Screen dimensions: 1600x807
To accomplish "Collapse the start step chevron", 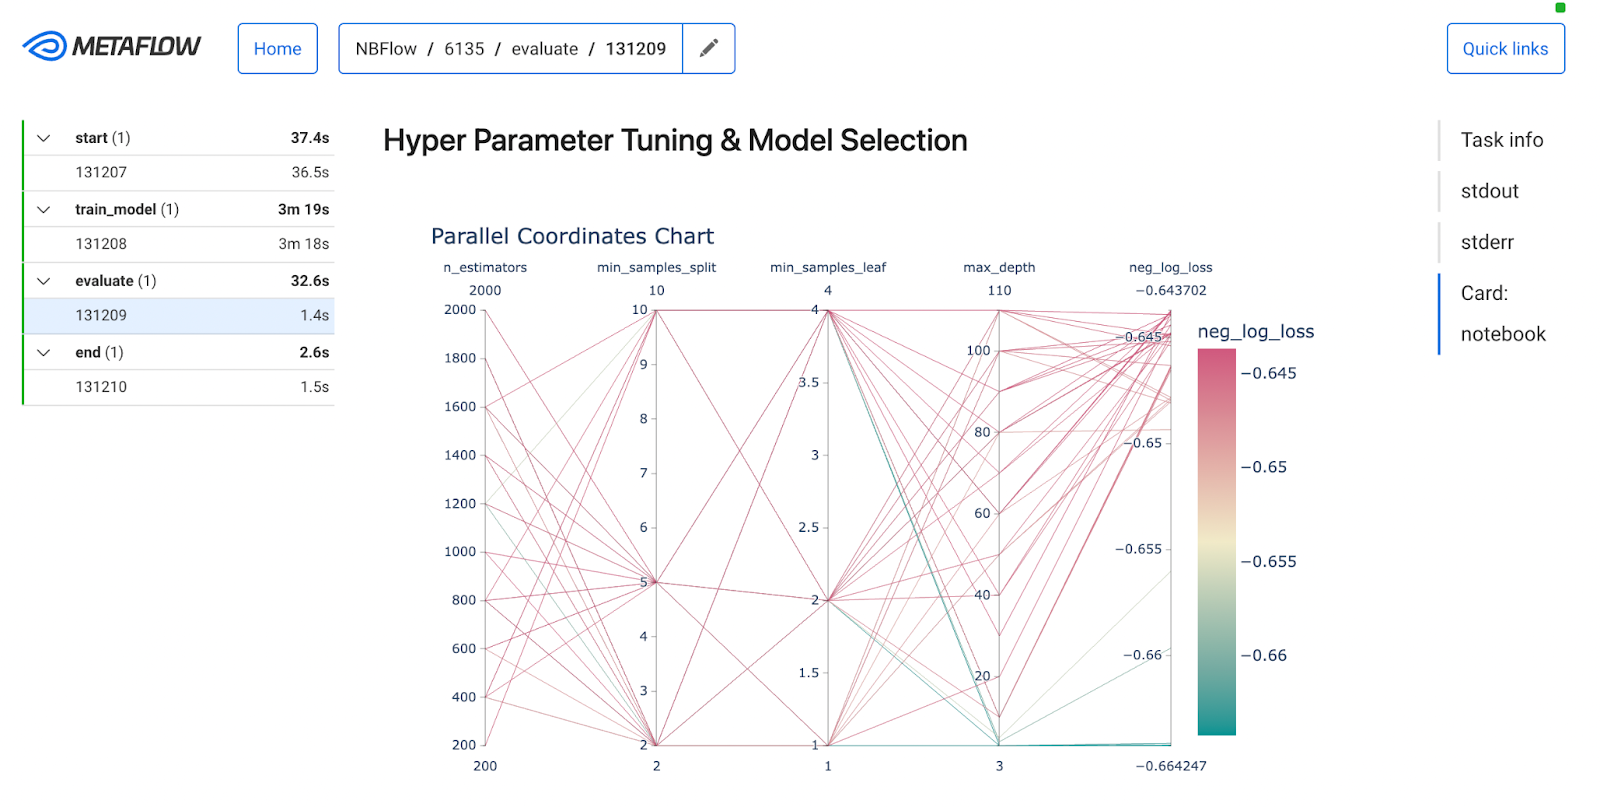I will pyautogui.click(x=44, y=138).
